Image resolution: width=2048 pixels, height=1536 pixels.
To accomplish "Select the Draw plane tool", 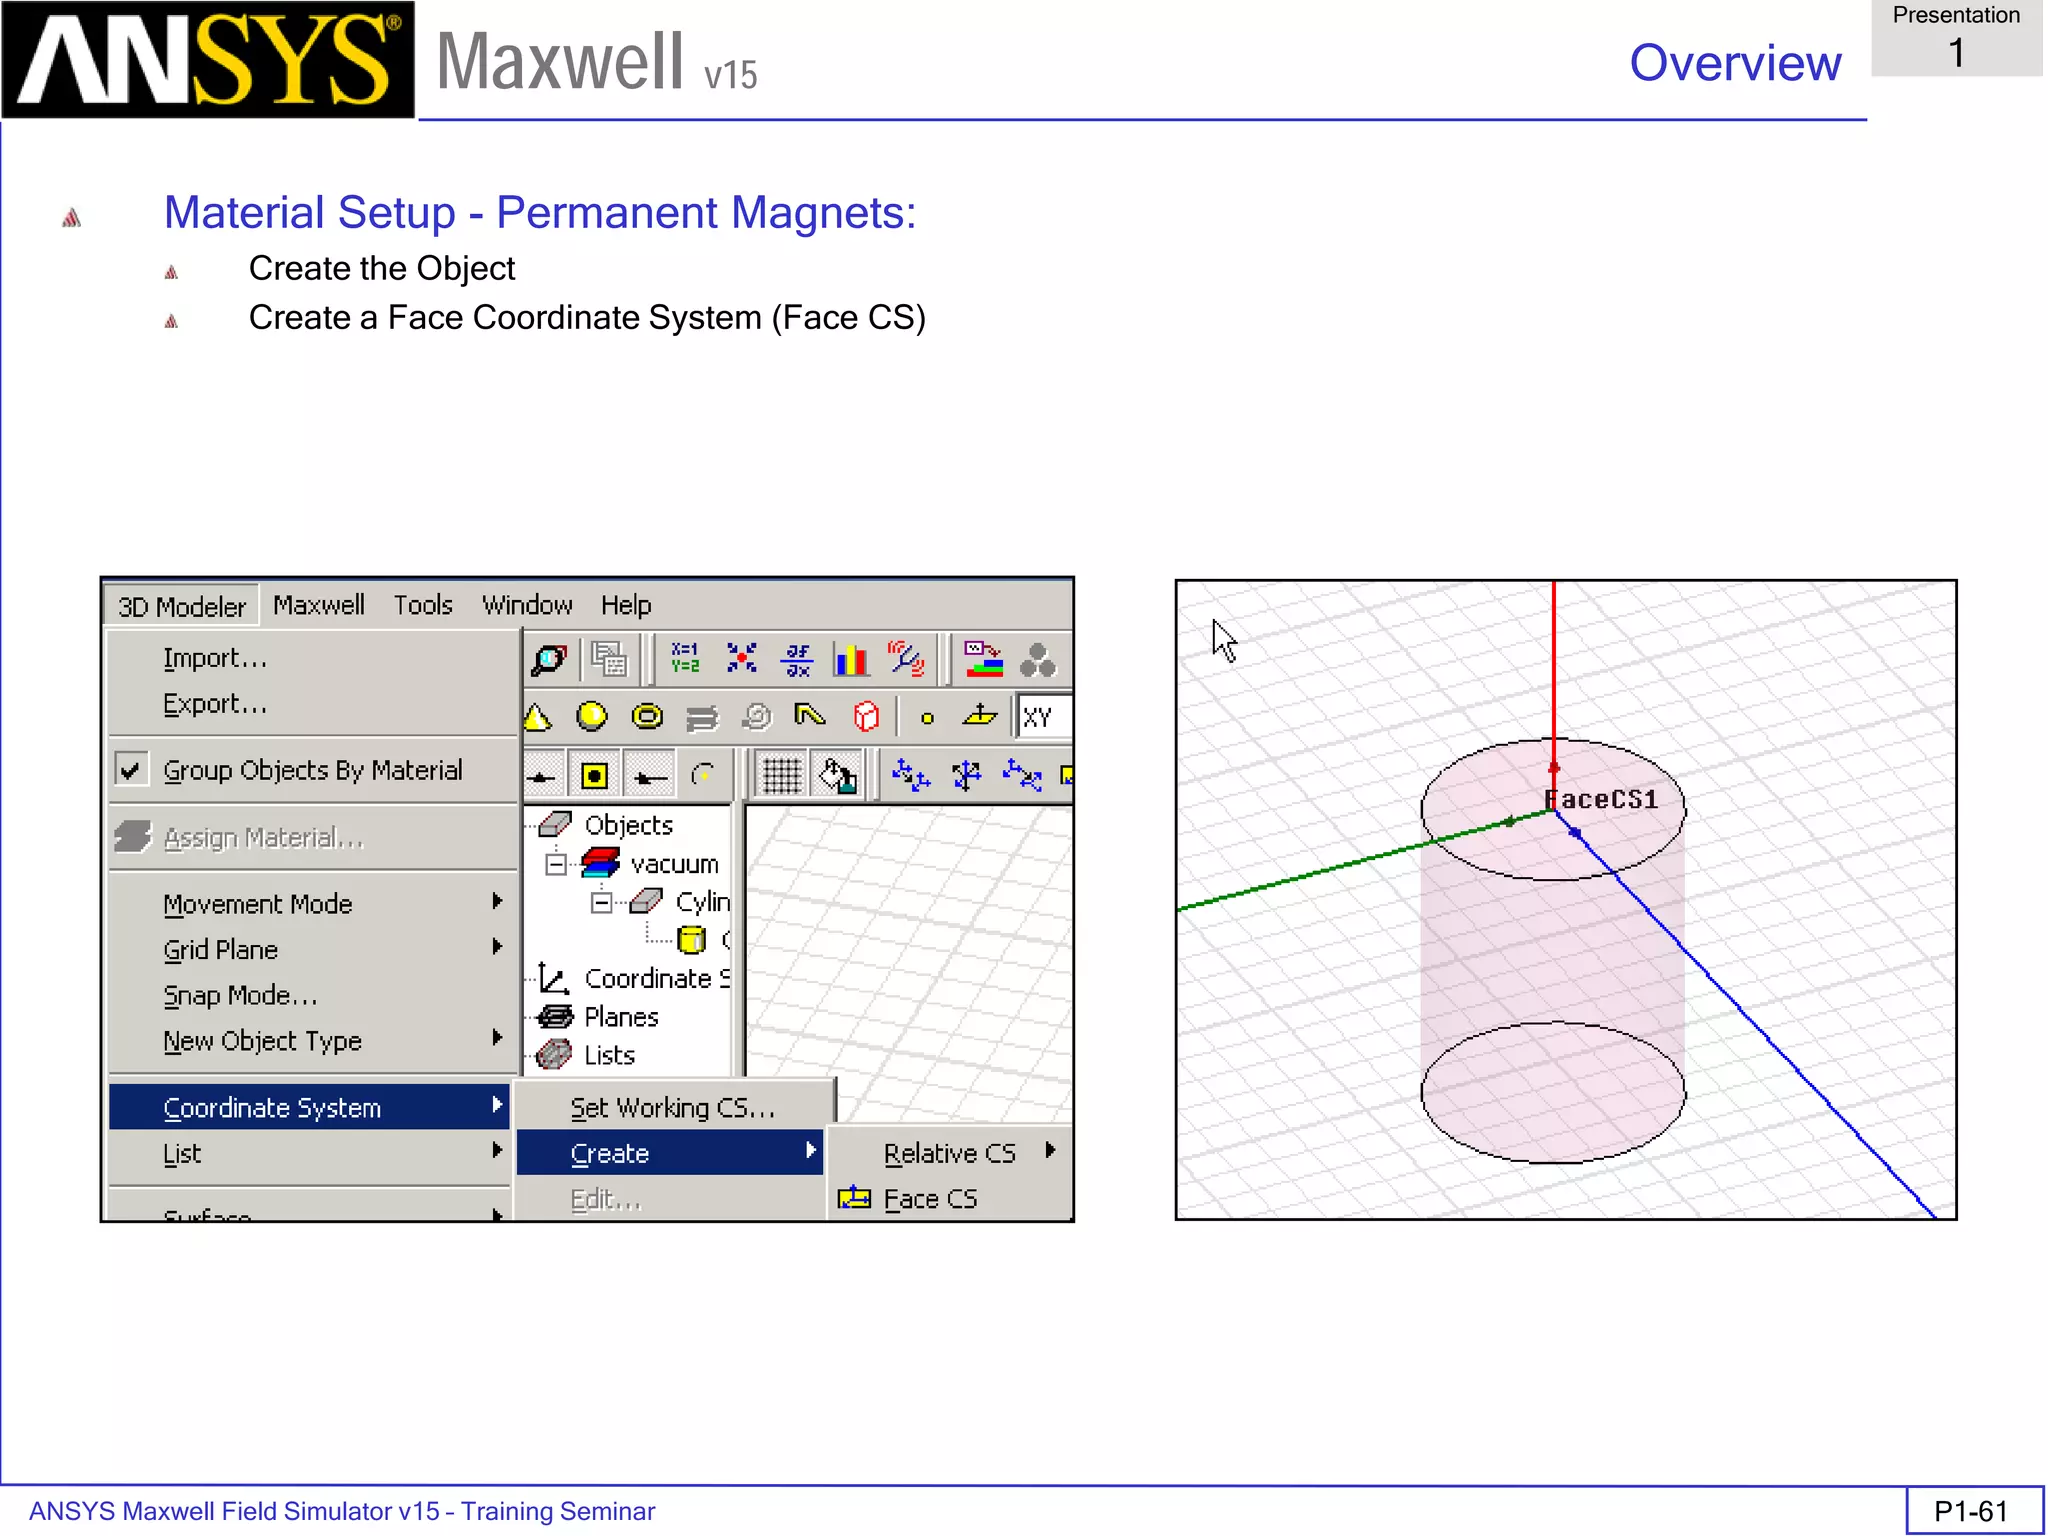I will tap(980, 715).
